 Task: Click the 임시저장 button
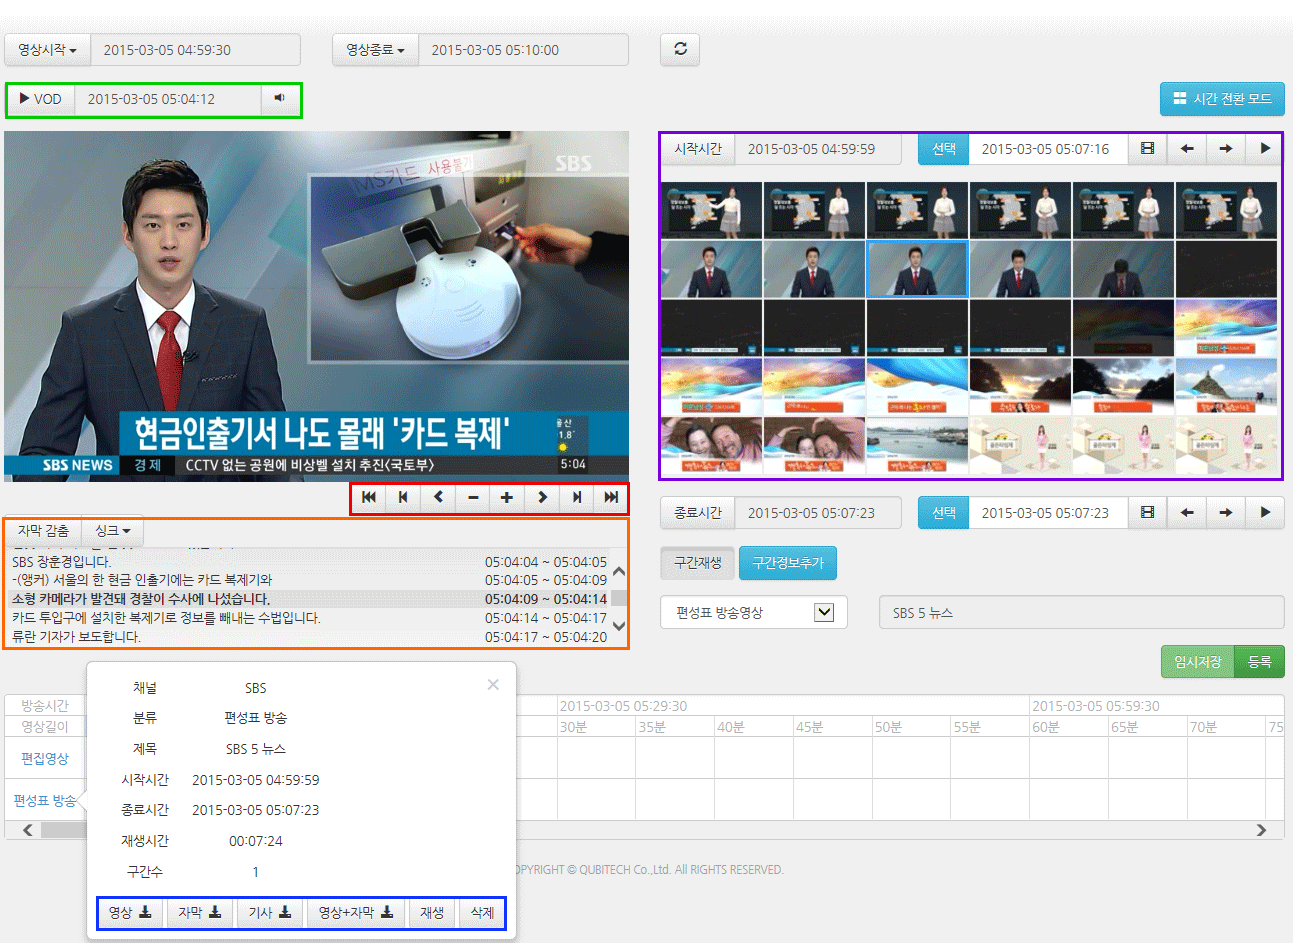tap(1198, 661)
